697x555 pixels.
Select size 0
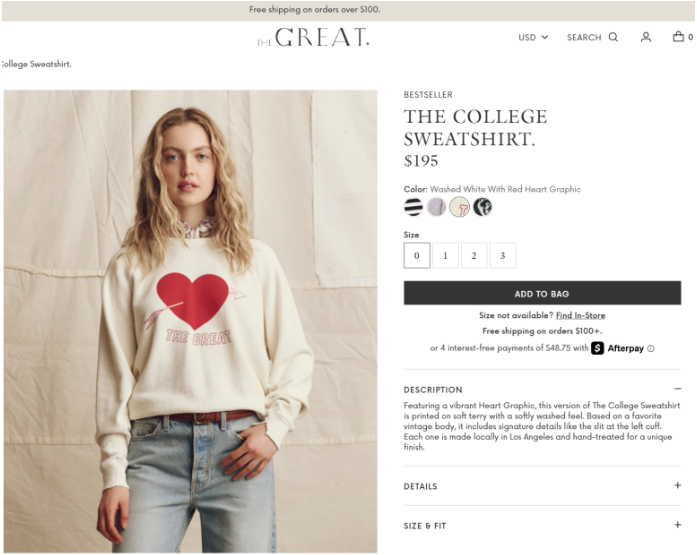click(x=417, y=256)
